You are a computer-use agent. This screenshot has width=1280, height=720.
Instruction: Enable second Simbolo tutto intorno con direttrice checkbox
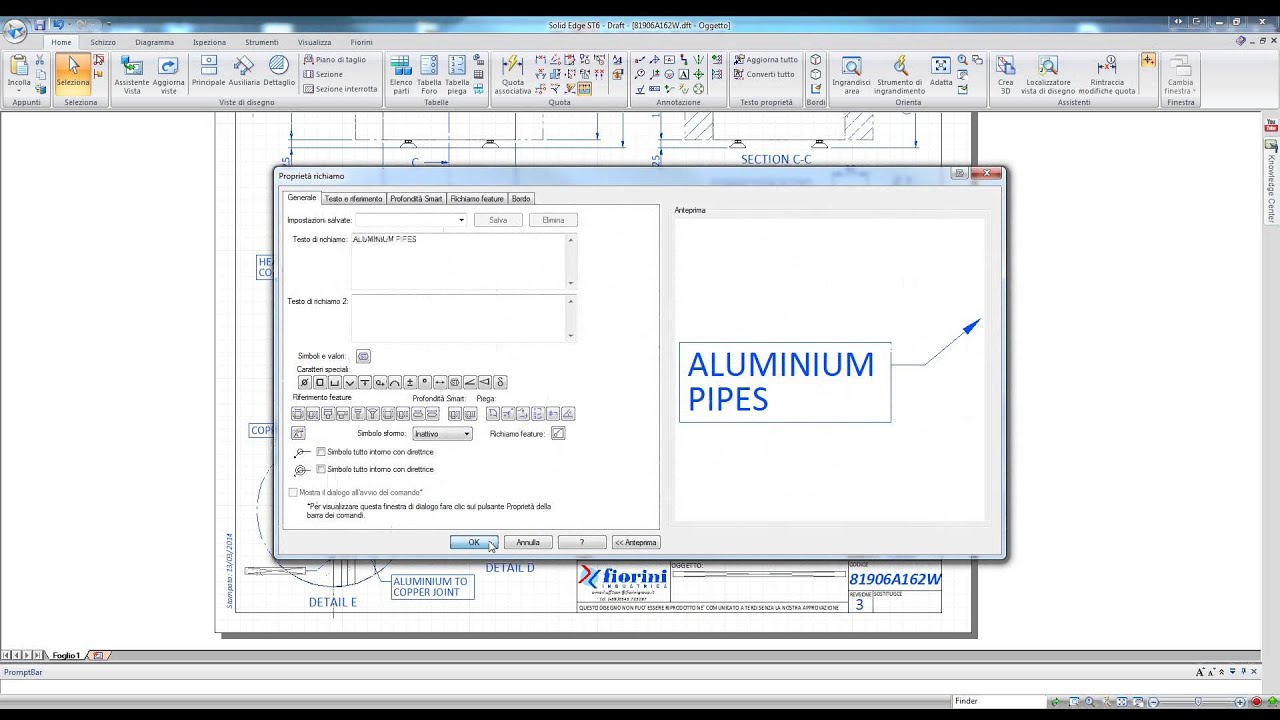(321, 469)
